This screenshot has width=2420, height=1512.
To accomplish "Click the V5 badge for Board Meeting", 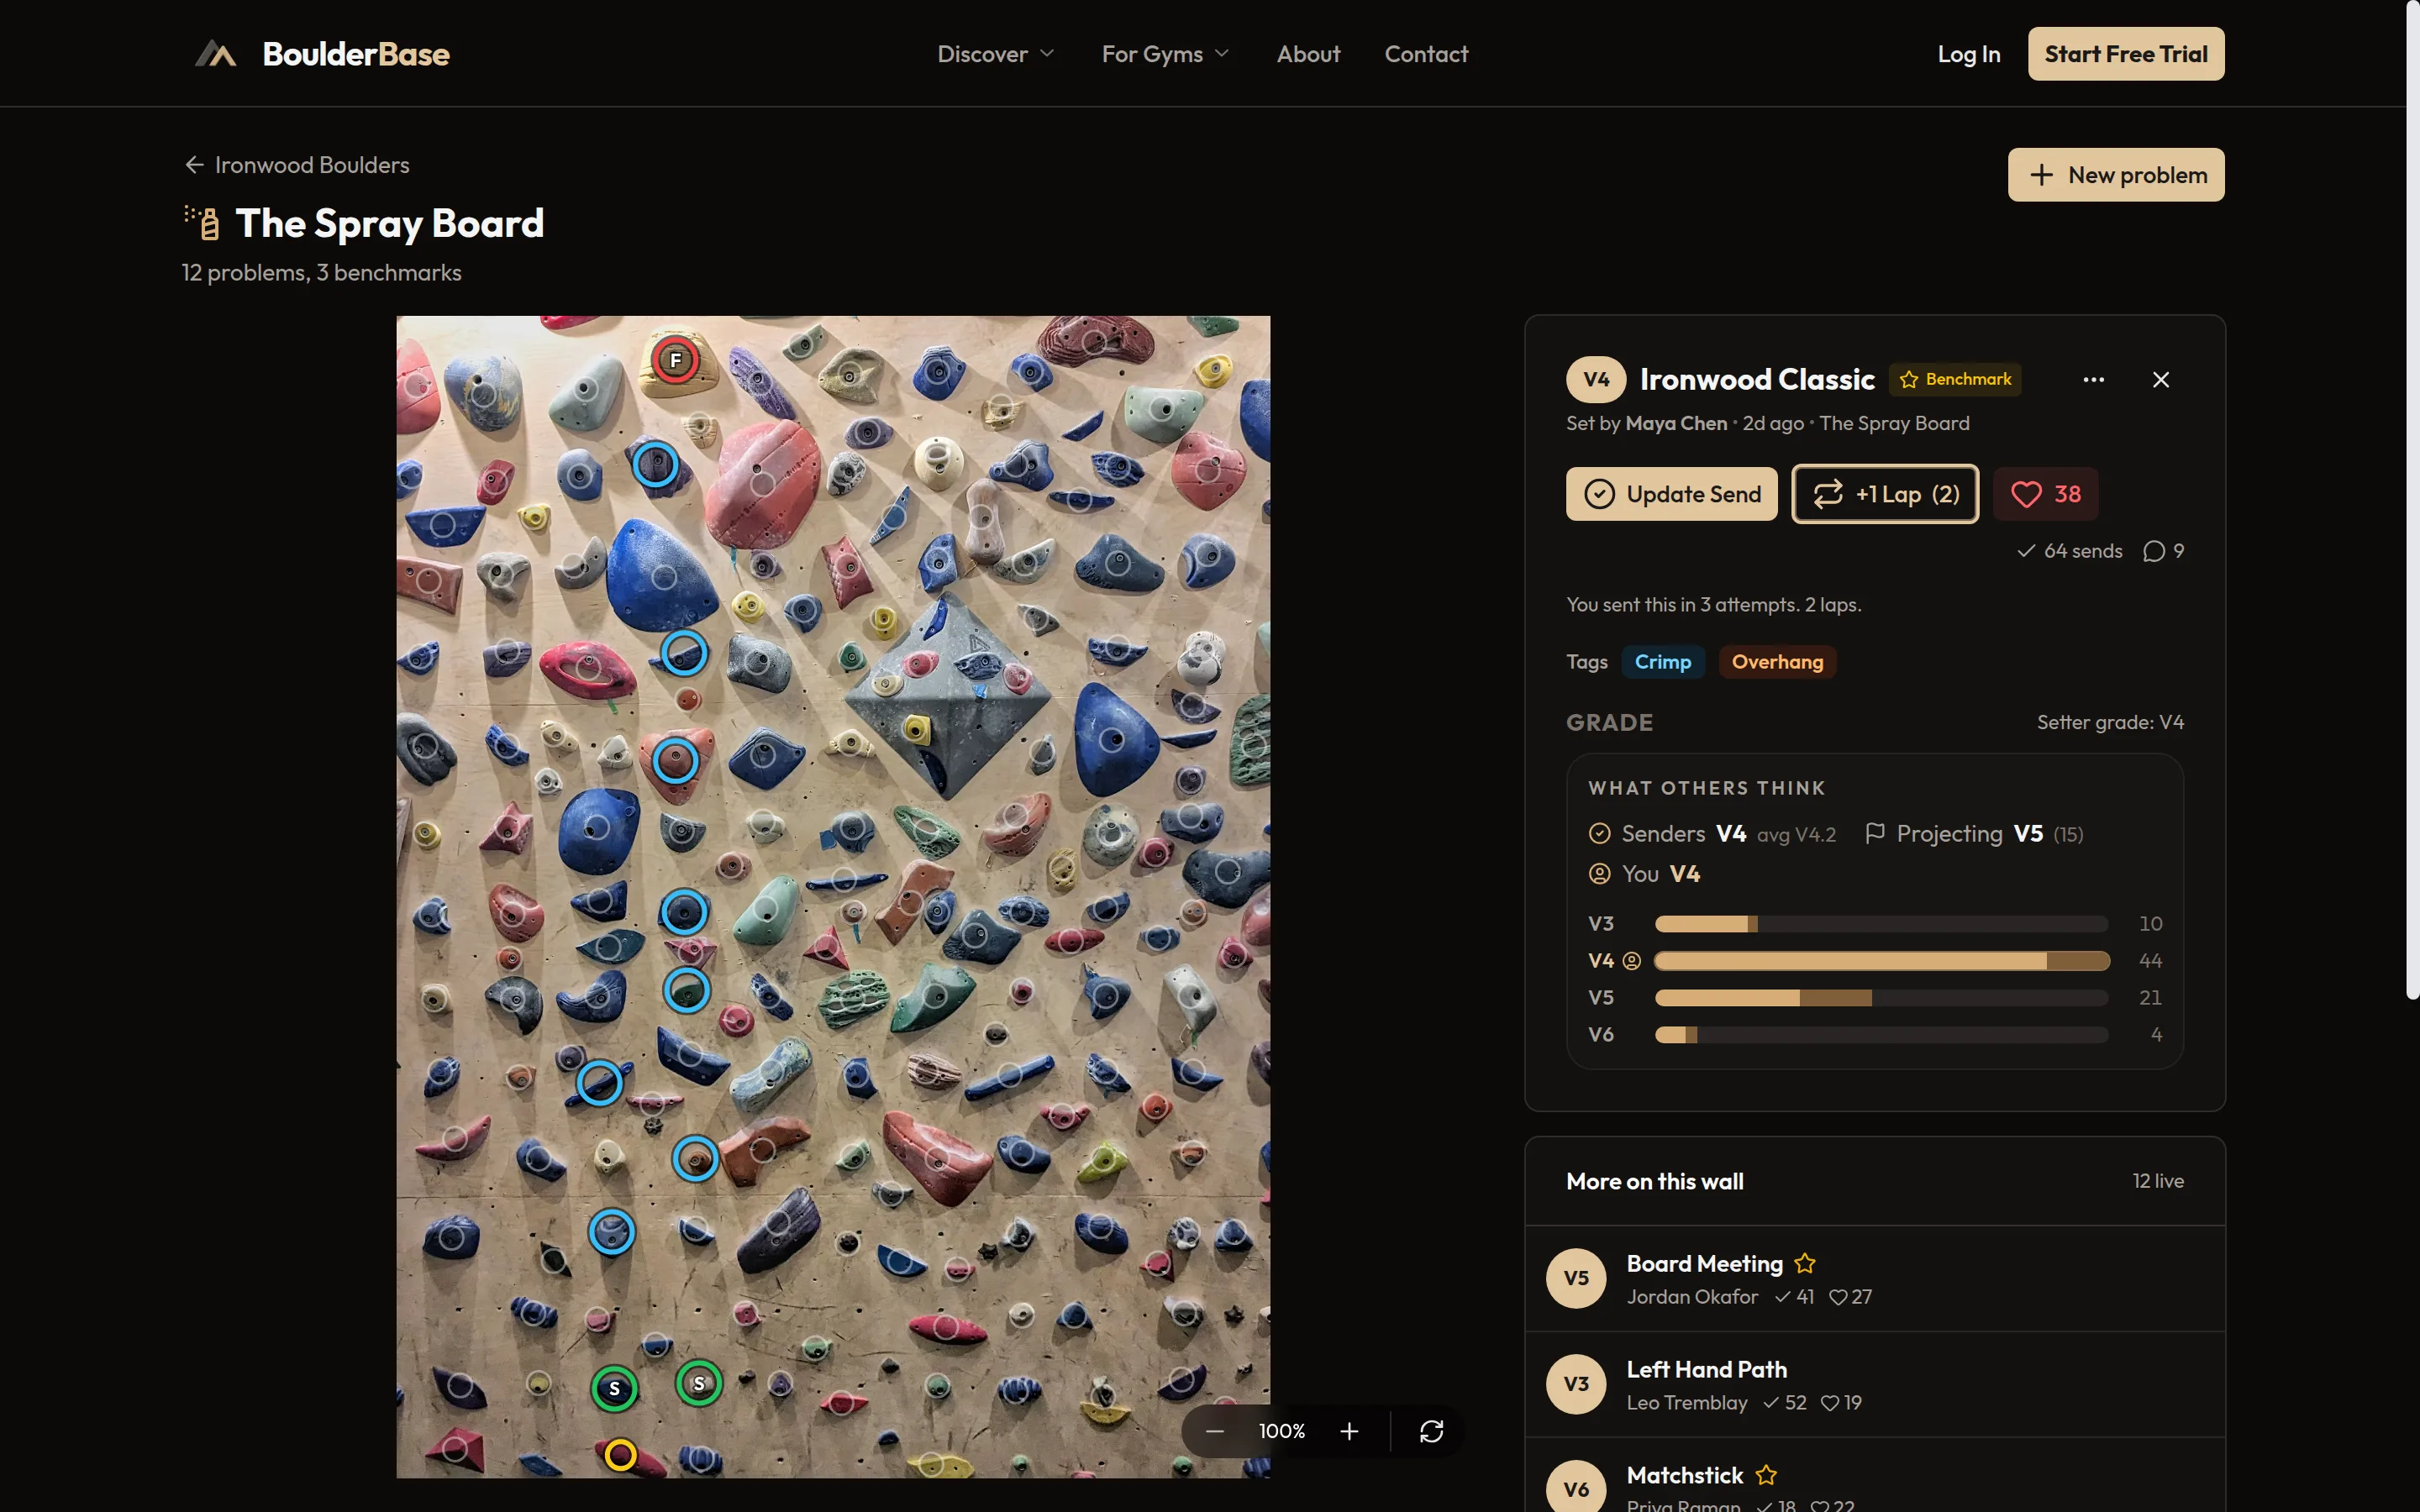I will click(1576, 1278).
